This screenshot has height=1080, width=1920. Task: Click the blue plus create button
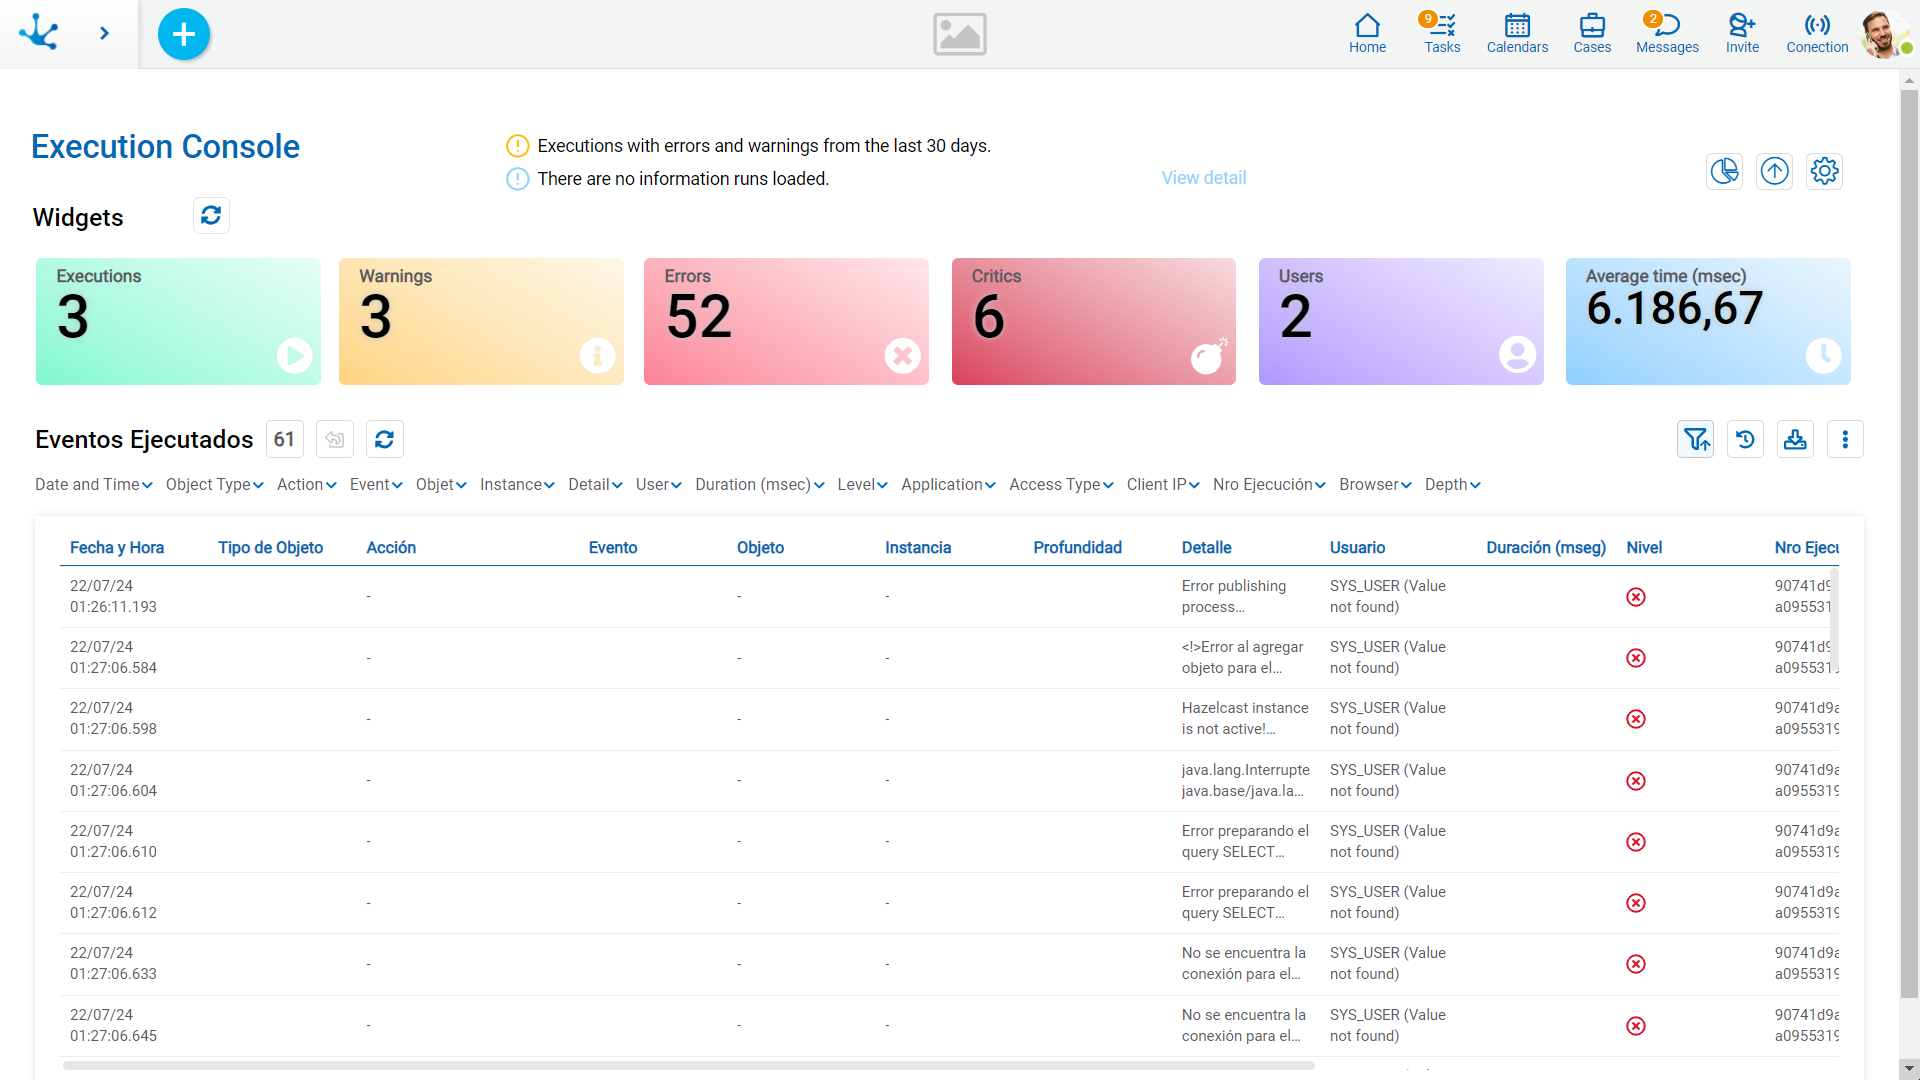(184, 34)
